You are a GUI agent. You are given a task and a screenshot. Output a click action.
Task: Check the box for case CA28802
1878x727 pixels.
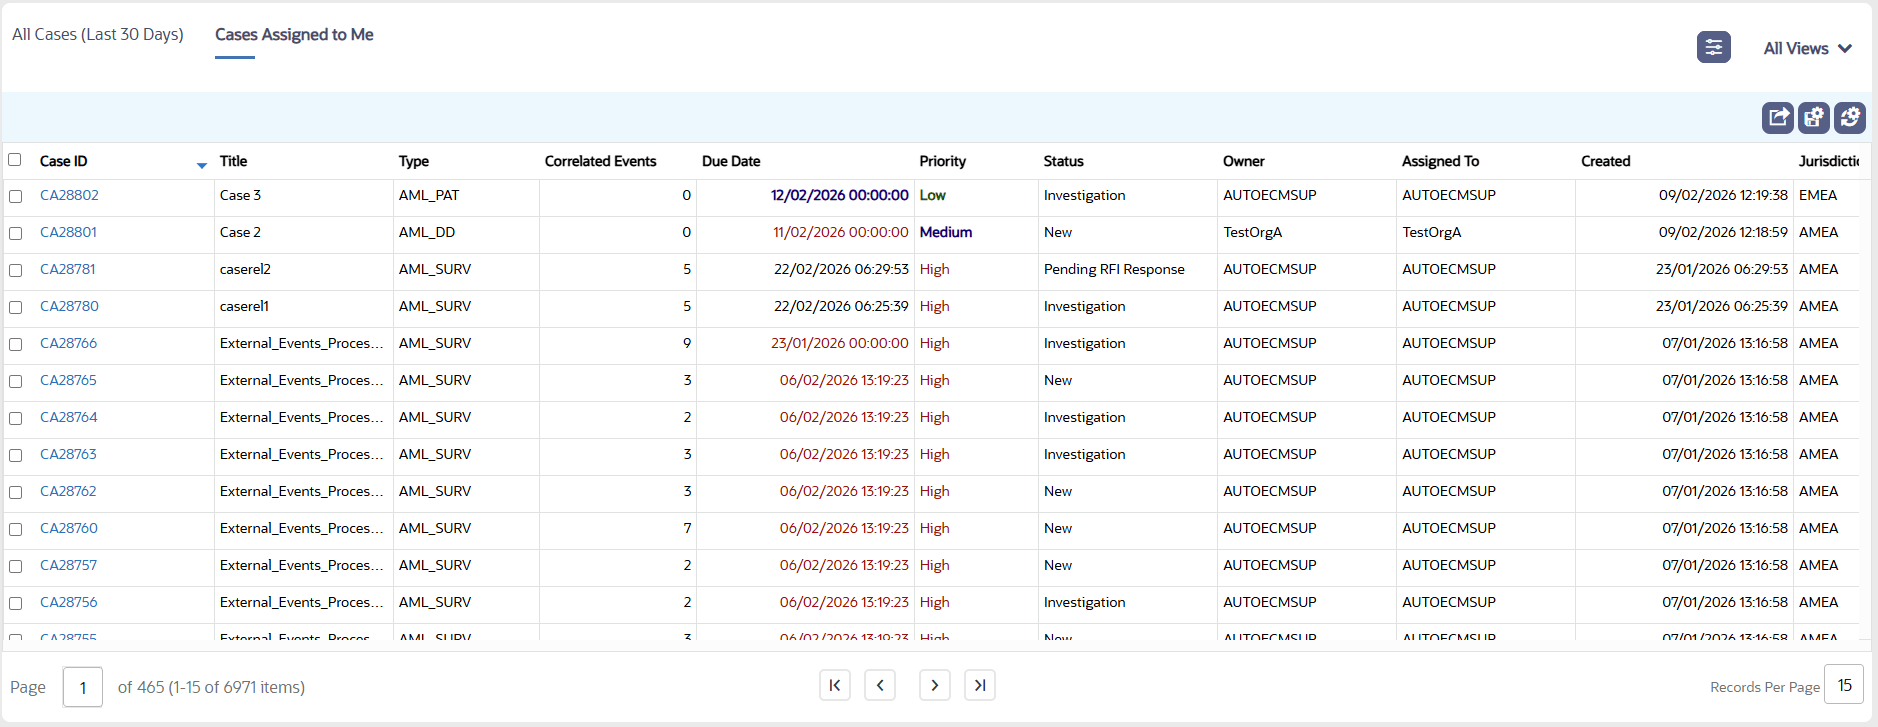click(15, 196)
